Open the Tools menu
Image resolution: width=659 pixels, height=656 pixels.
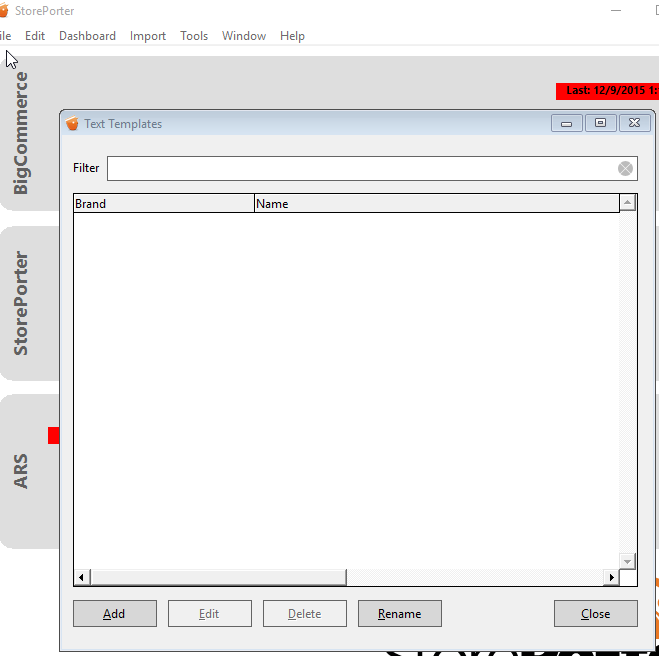[x=194, y=36]
